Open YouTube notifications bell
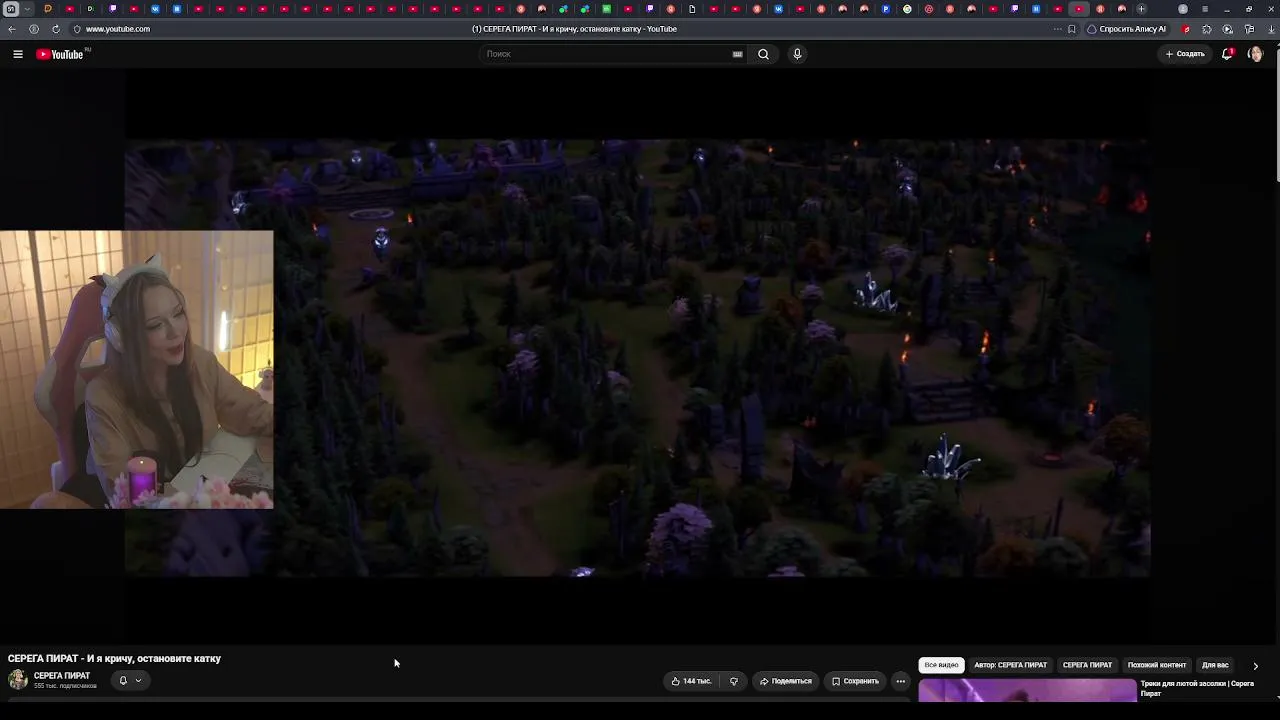This screenshot has width=1280, height=720. (1227, 54)
